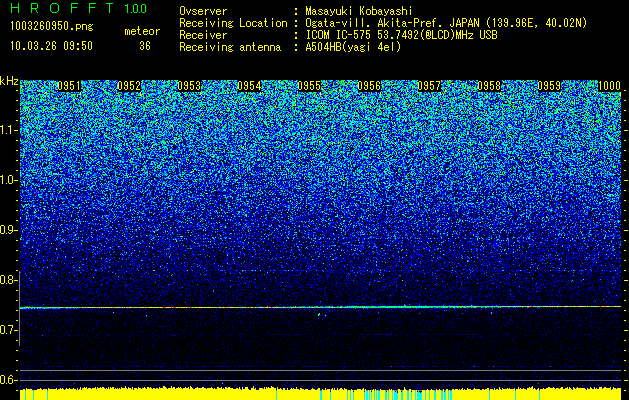Click the 0.8 frequency axis label
This screenshot has height=400, width=629.
(x=8, y=280)
